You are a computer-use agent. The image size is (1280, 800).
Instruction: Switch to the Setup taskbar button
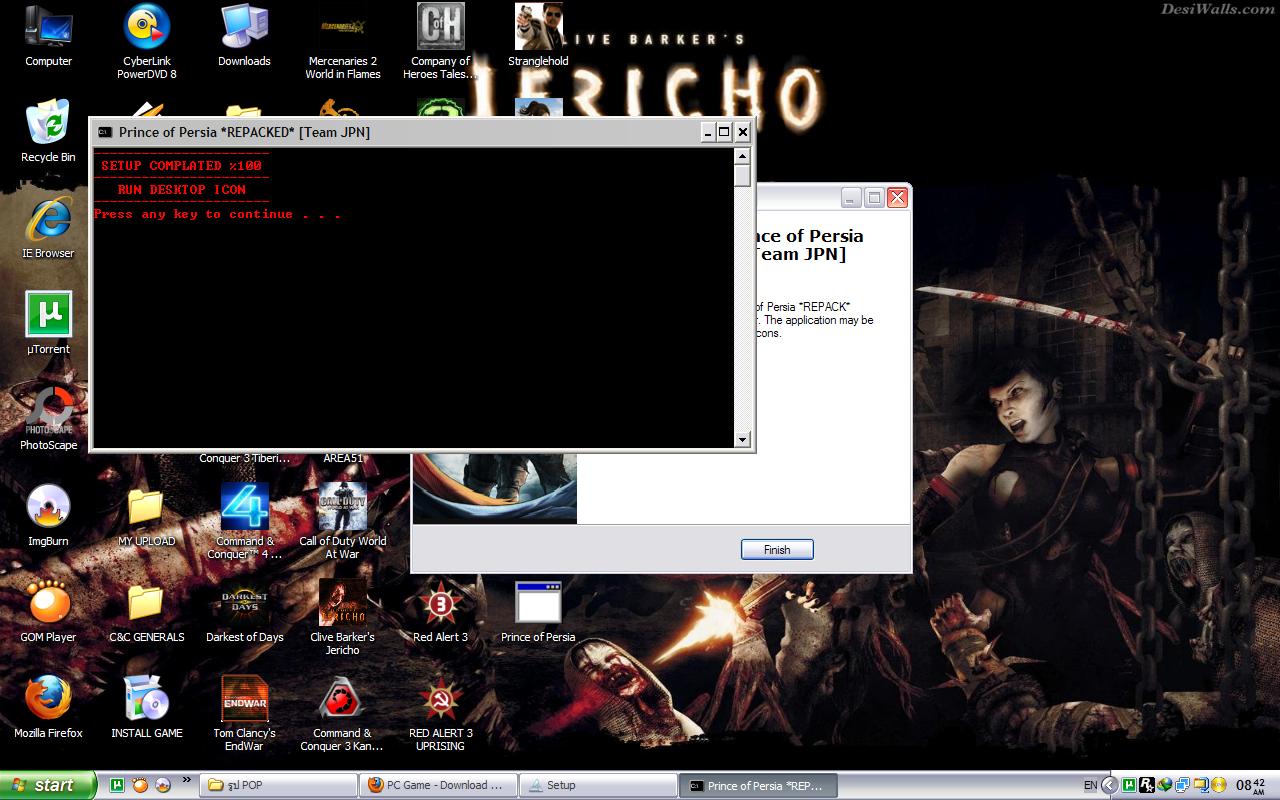599,785
